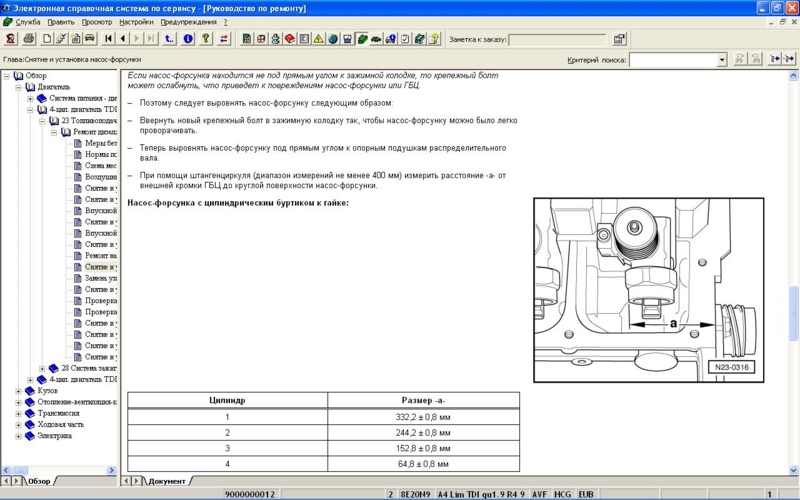Click the red-blue swap arrows icon
Viewport: 800px width, 500px height.
point(224,39)
